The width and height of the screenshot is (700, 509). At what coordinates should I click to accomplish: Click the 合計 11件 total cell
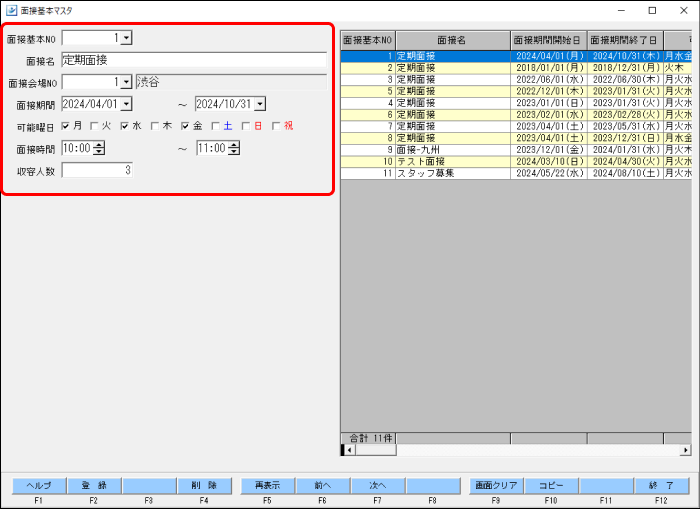[x=368, y=438]
